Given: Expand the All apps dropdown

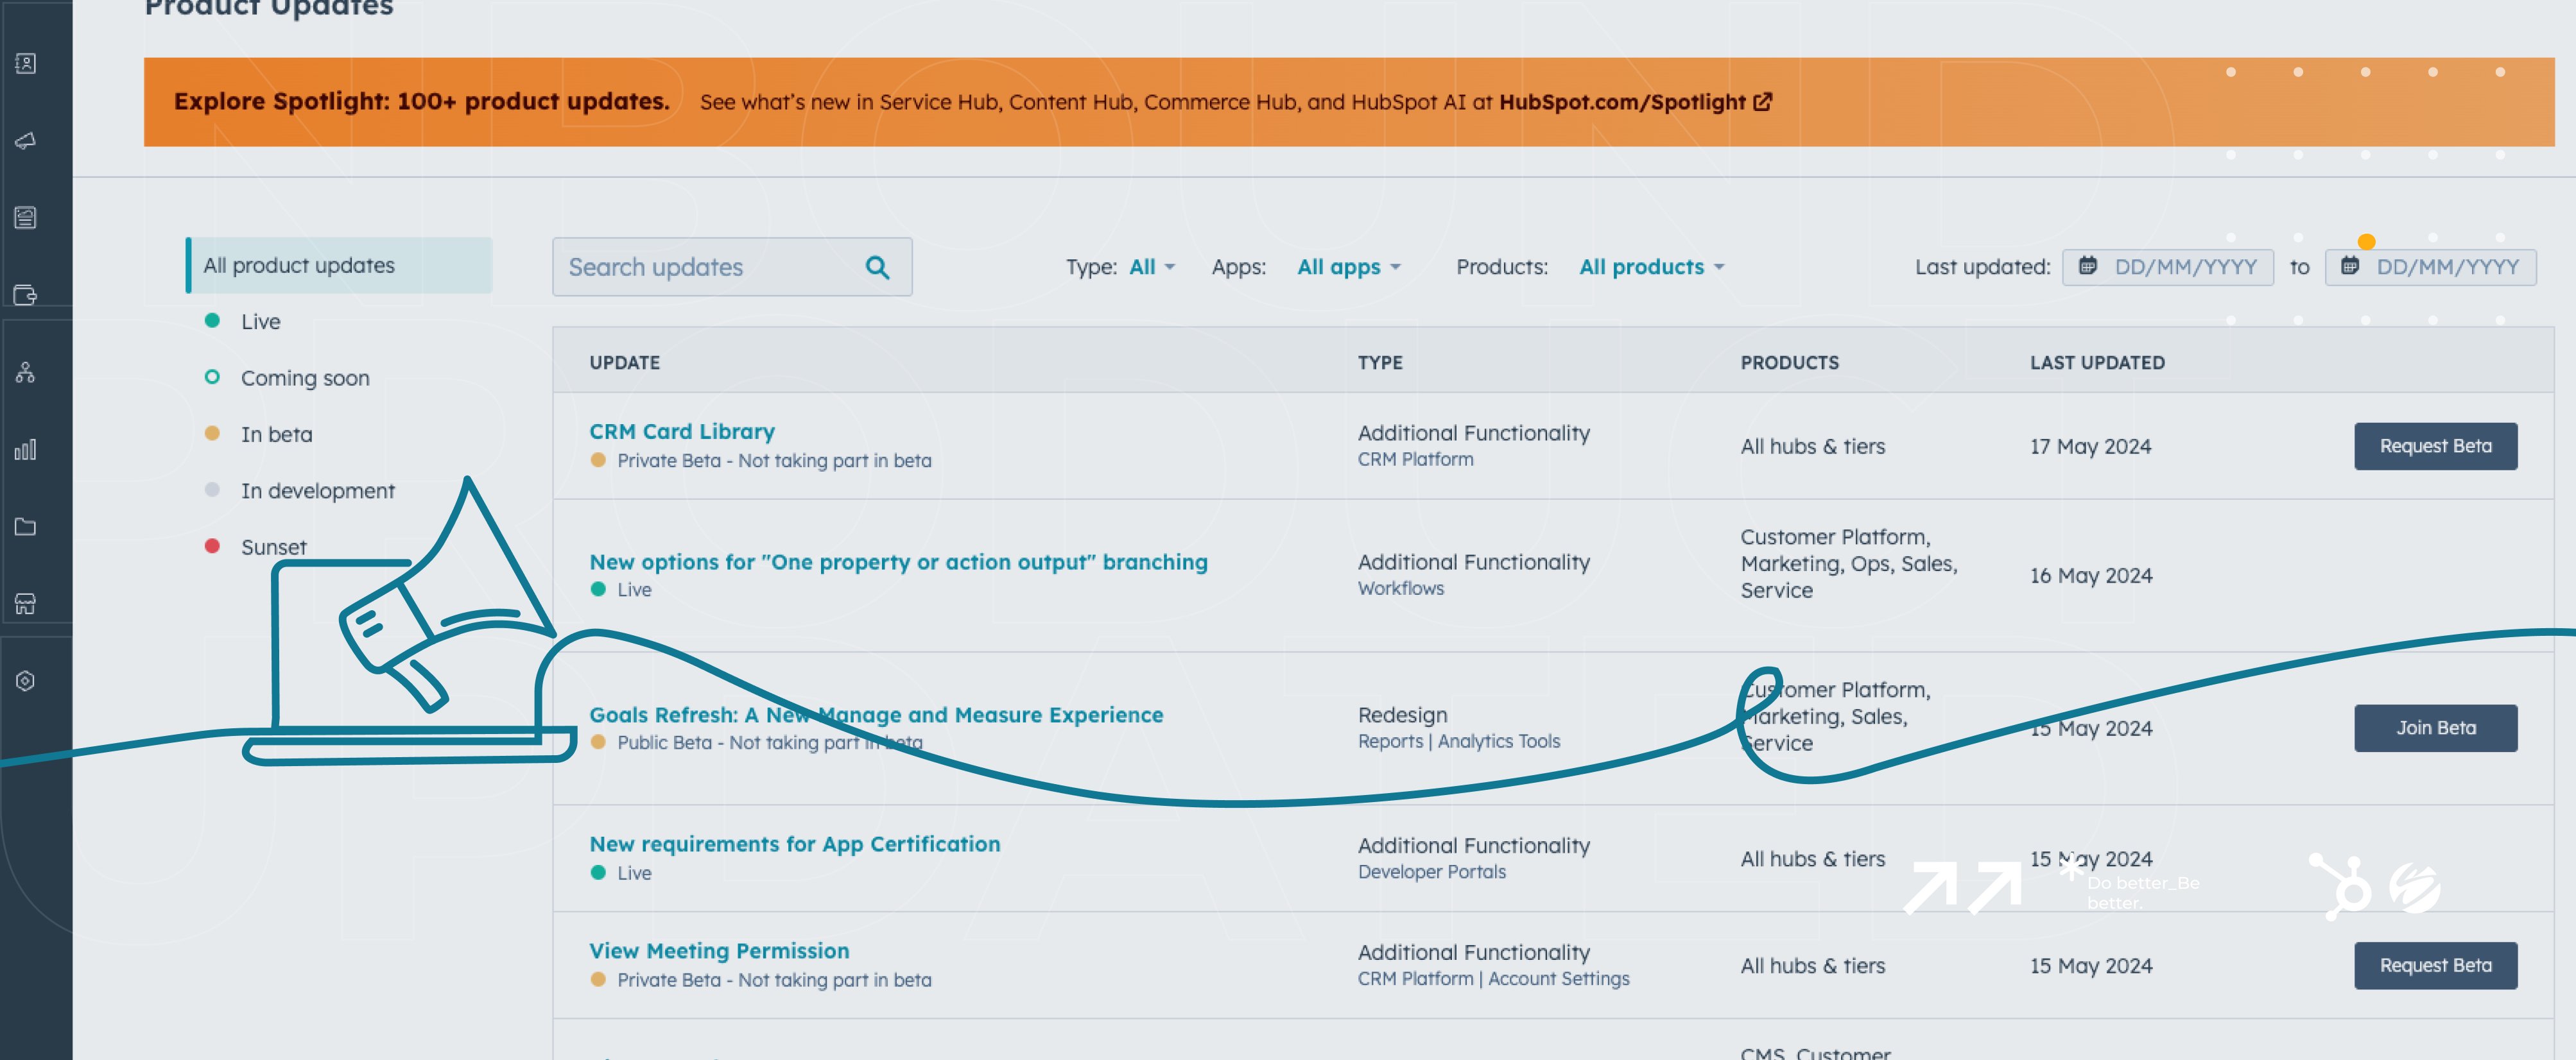Looking at the screenshot, I should tap(1348, 267).
